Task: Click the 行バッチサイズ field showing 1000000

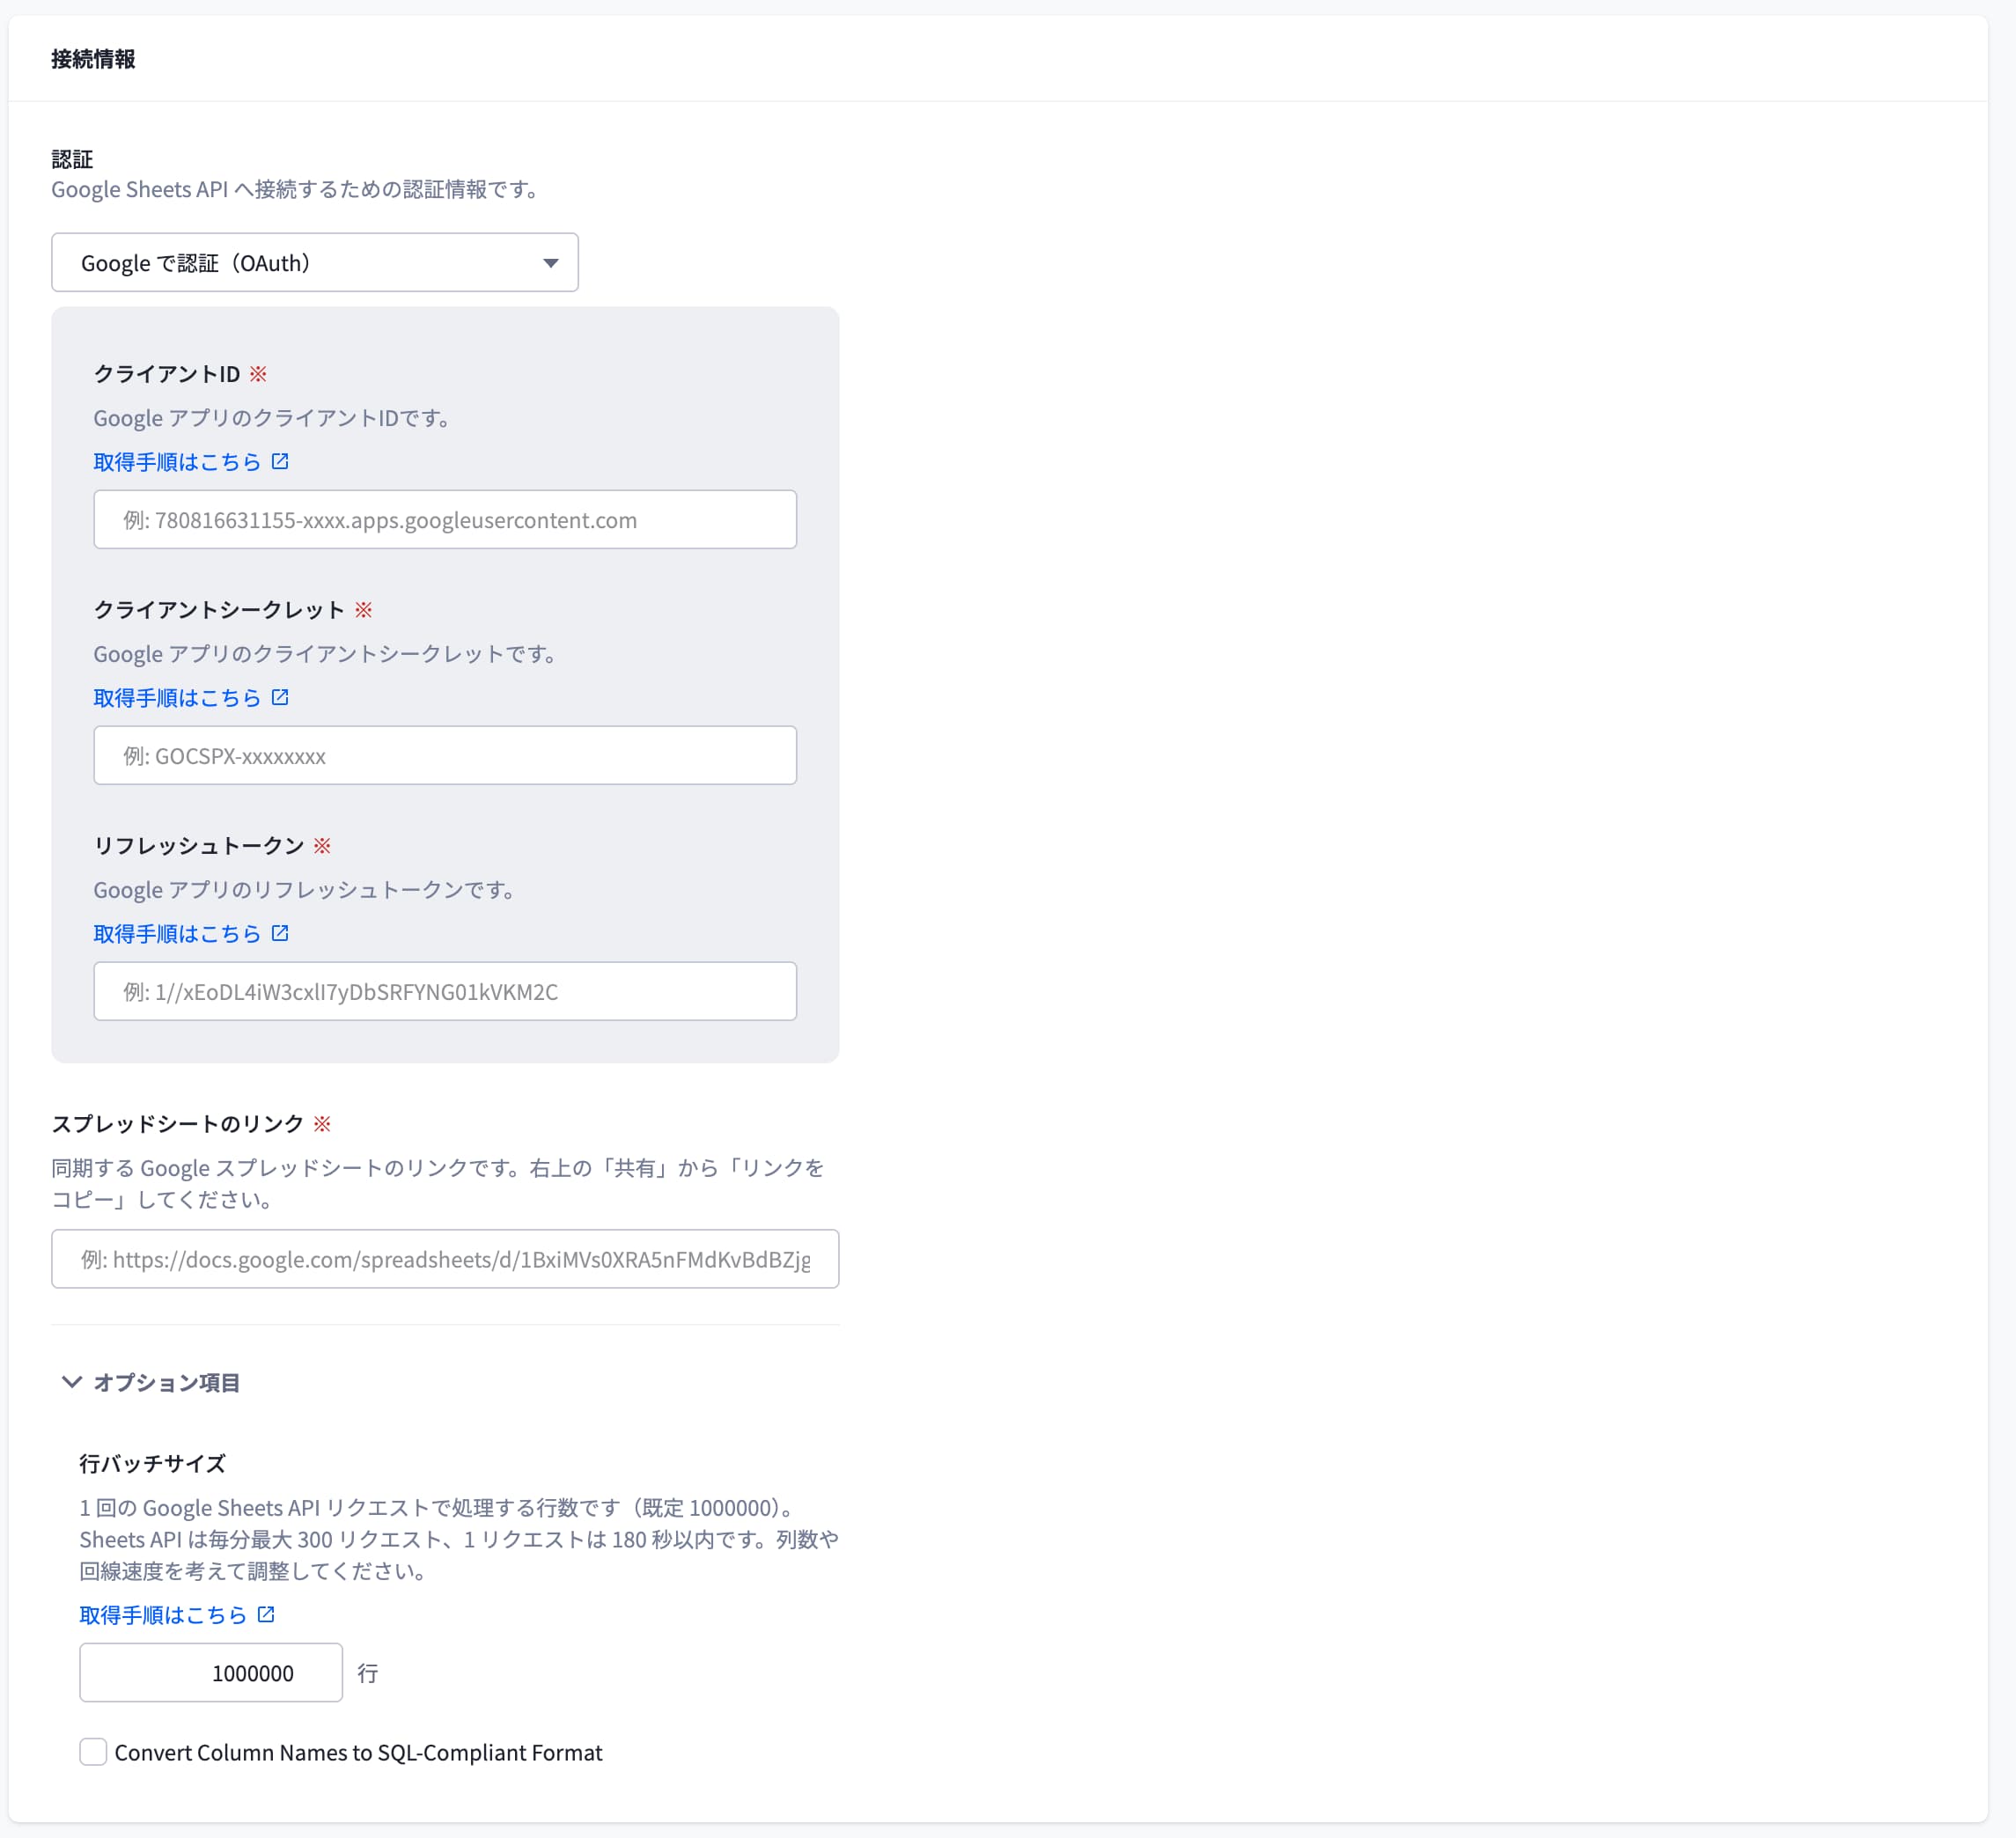Action: tap(211, 1672)
